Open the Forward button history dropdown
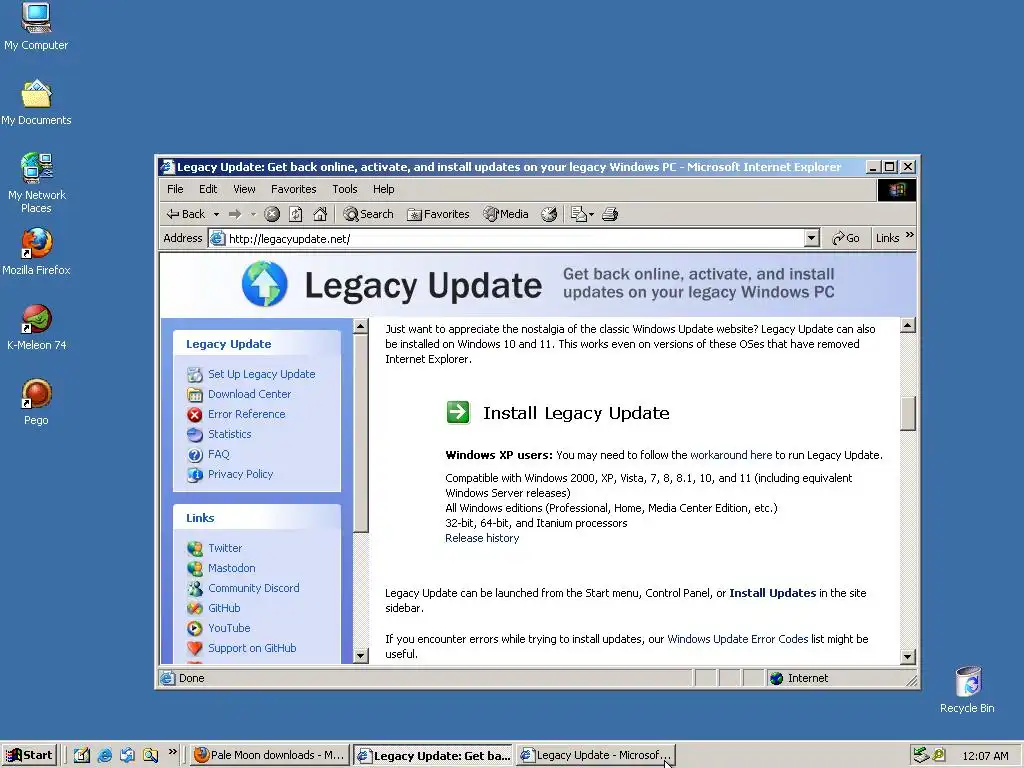Image resolution: width=1024 pixels, height=768 pixels. pyautogui.click(x=253, y=214)
